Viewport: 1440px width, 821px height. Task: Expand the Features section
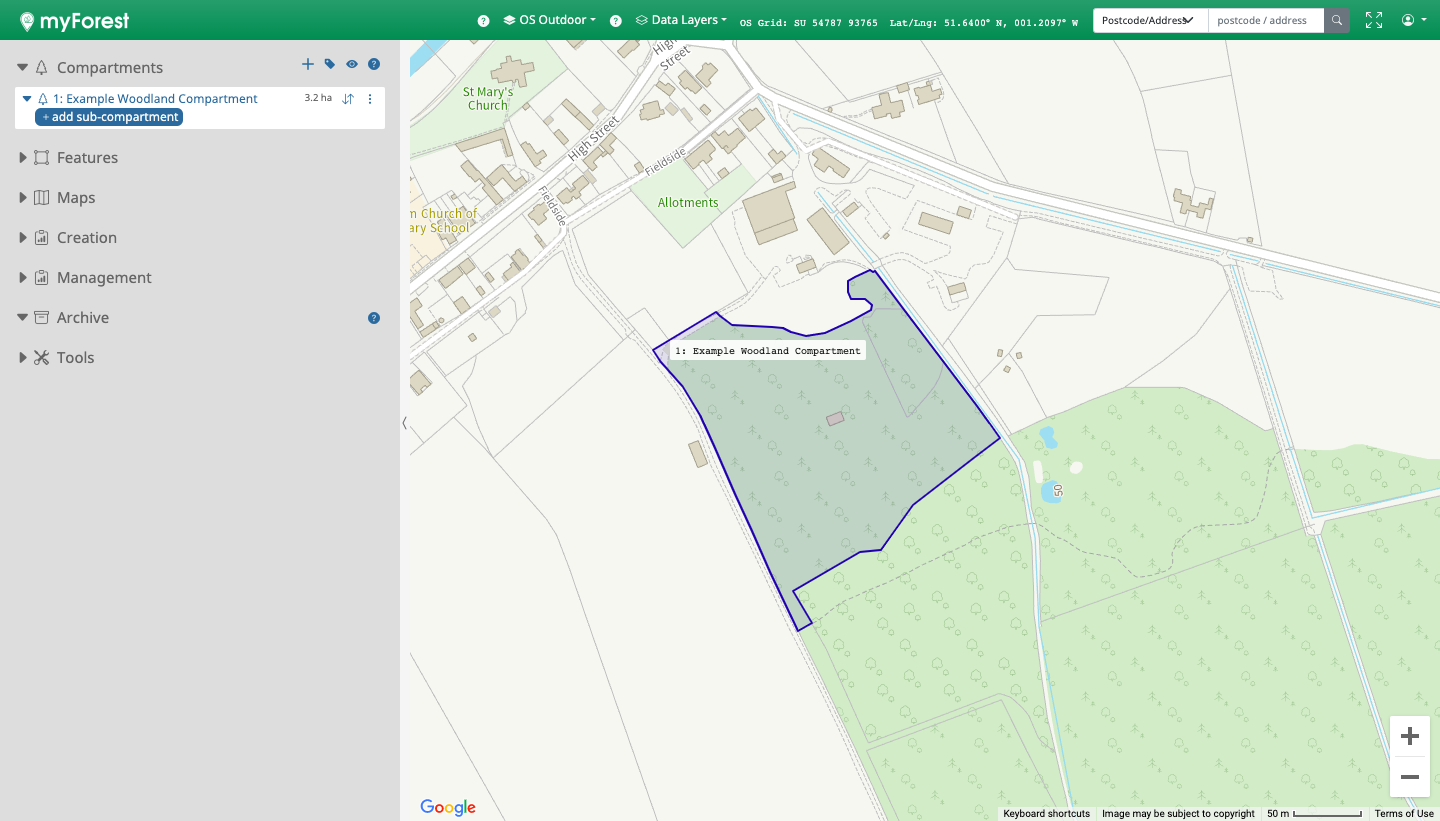click(23, 158)
